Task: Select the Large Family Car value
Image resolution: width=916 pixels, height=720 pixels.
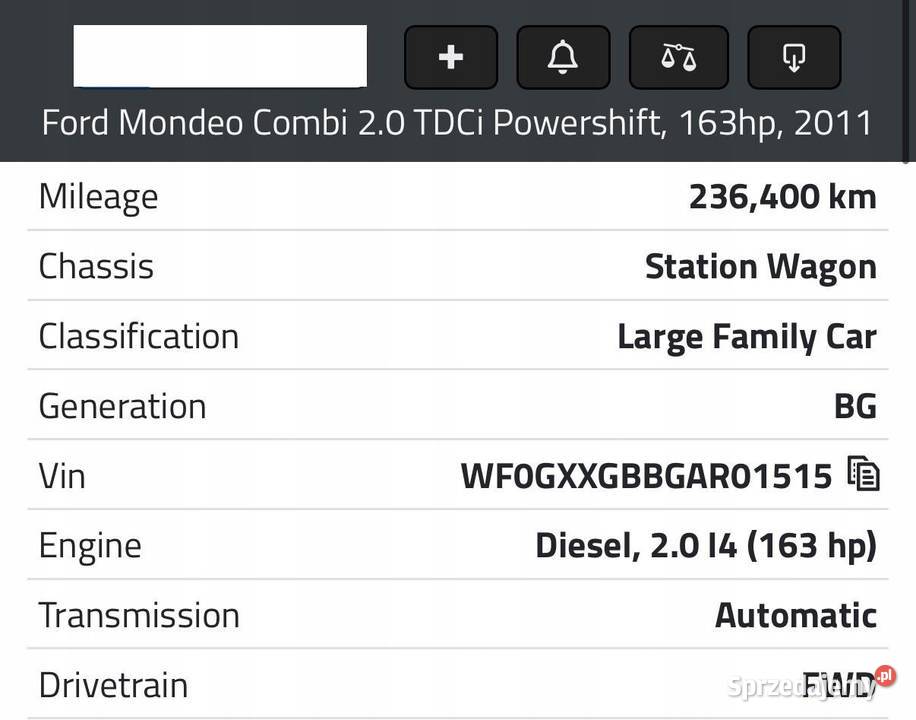Action: tap(747, 338)
